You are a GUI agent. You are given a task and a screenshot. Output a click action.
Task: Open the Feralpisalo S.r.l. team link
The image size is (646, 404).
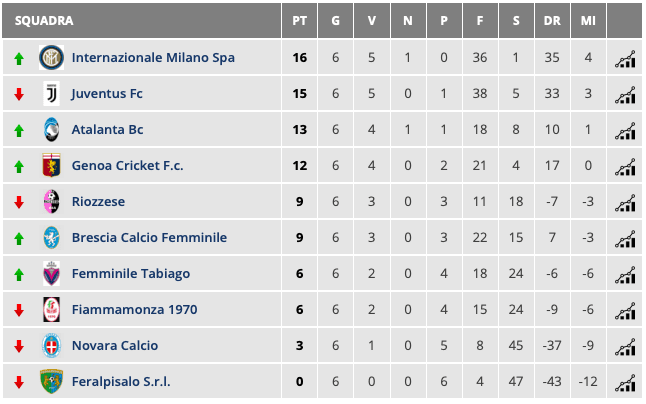pyautogui.click(x=120, y=382)
